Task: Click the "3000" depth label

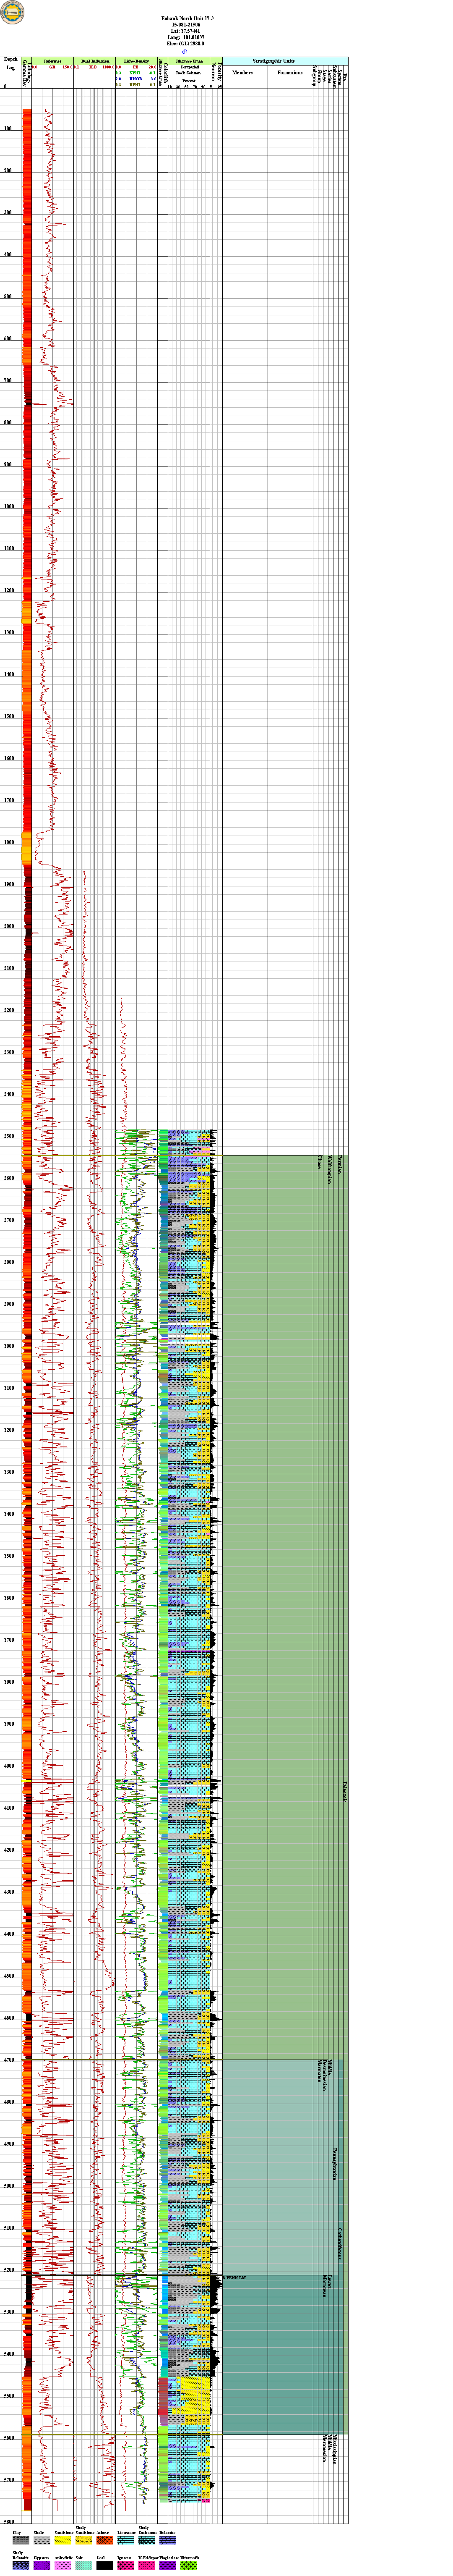Action: click(x=8, y=1346)
